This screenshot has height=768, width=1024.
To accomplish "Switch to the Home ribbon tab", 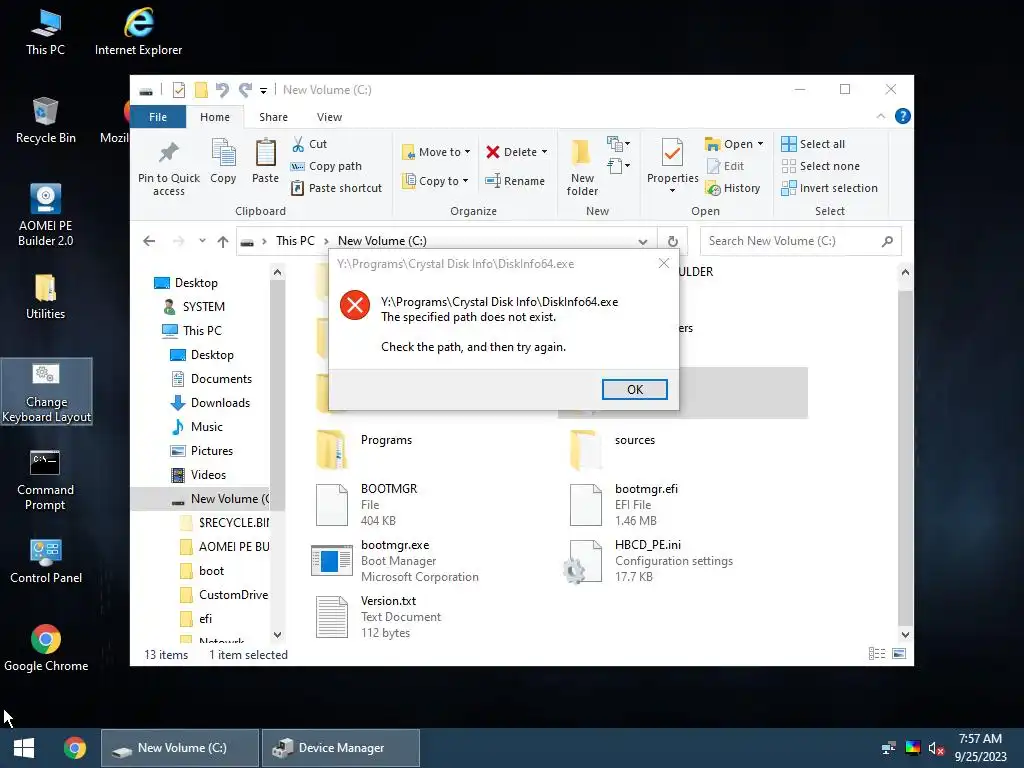I will (x=215, y=117).
